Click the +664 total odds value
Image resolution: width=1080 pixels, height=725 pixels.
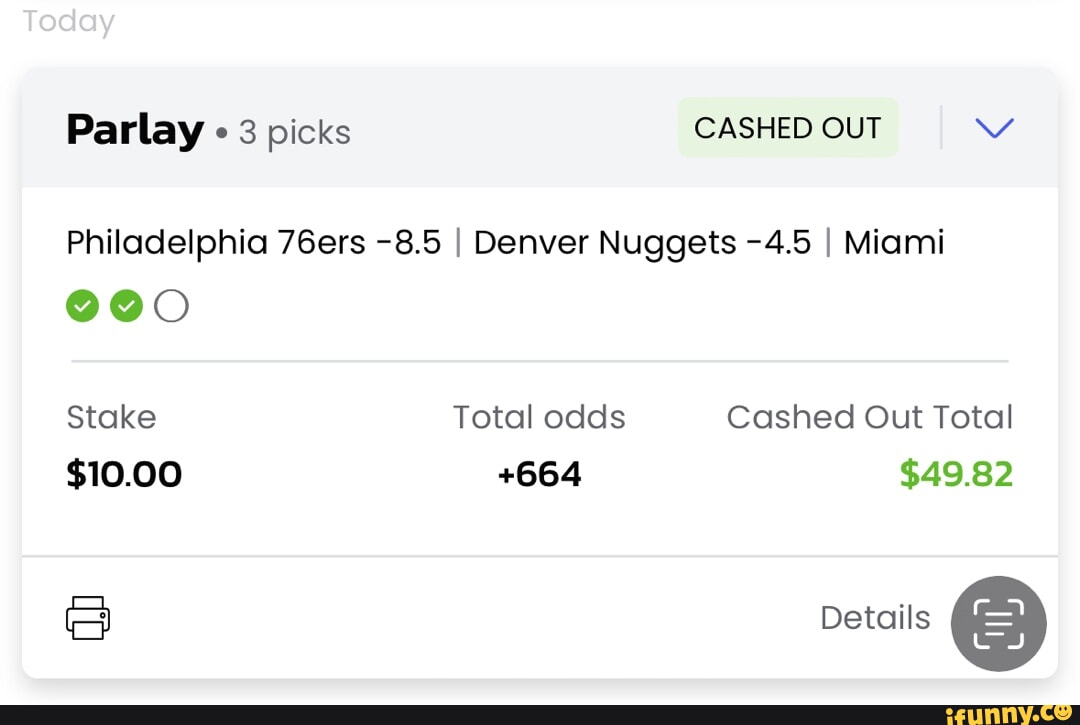(x=539, y=473)
